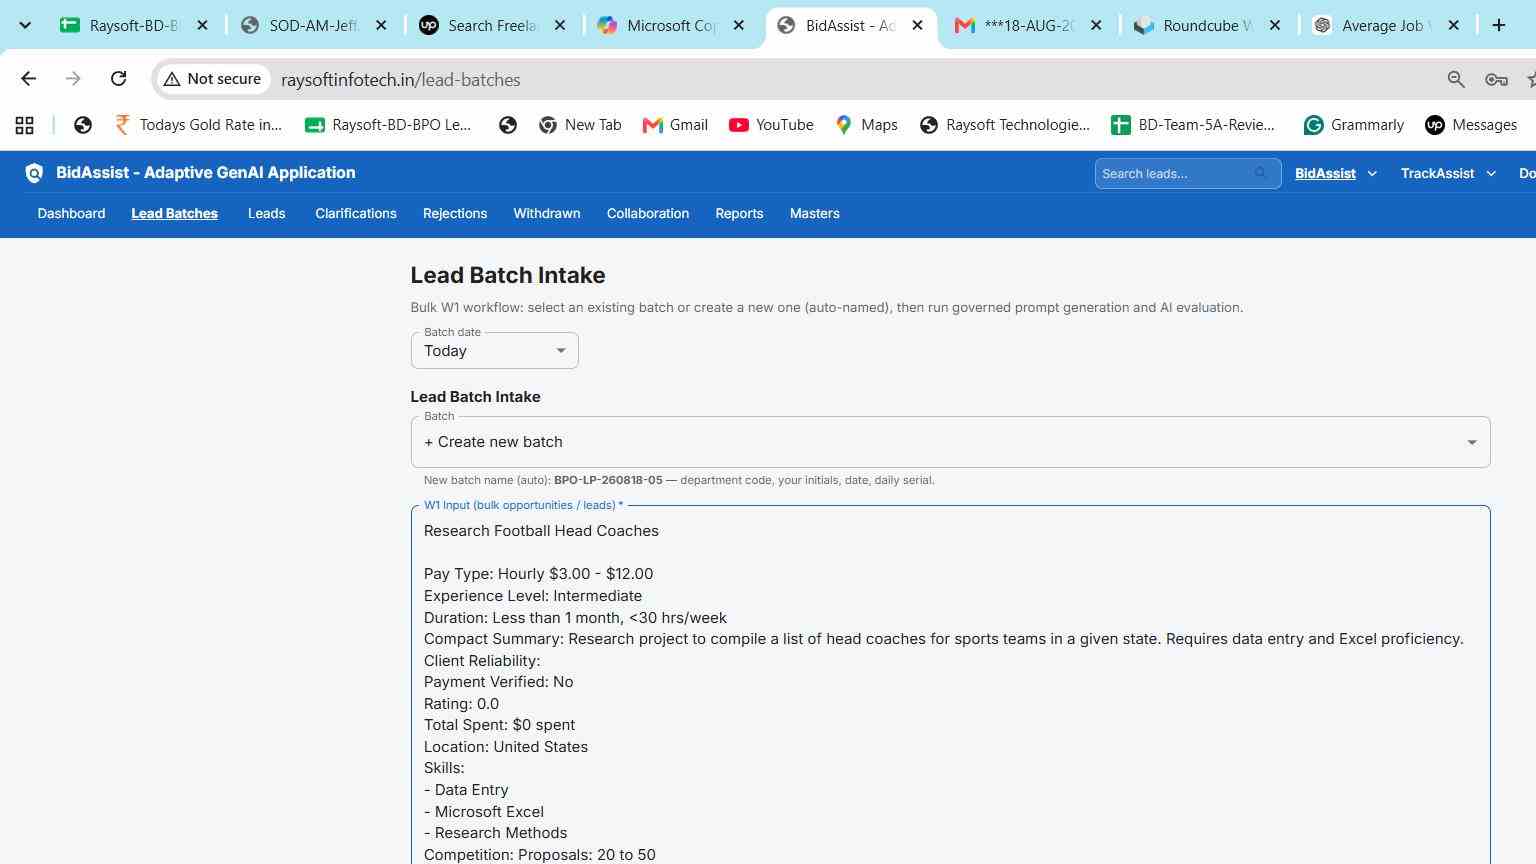Open the YouTube bookmark
1536x864 pixels.
point(771,125)
